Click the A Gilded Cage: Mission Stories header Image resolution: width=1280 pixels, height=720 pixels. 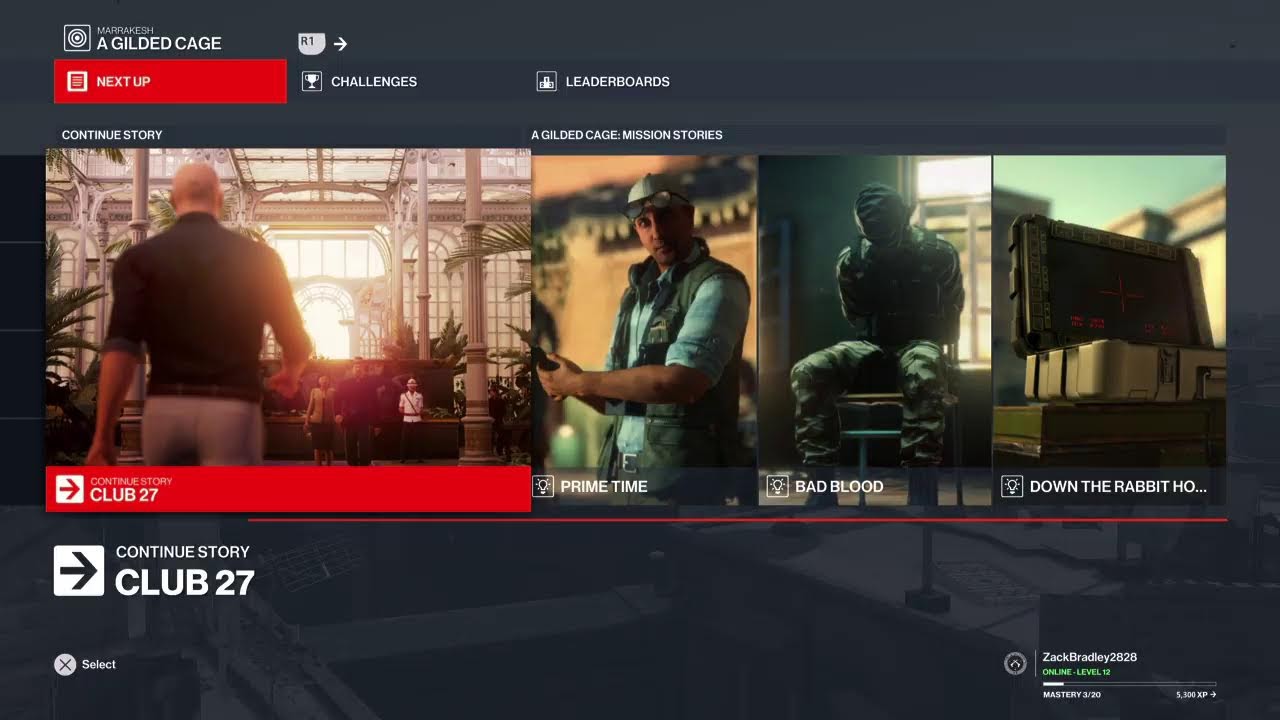[x=627, y=135]
